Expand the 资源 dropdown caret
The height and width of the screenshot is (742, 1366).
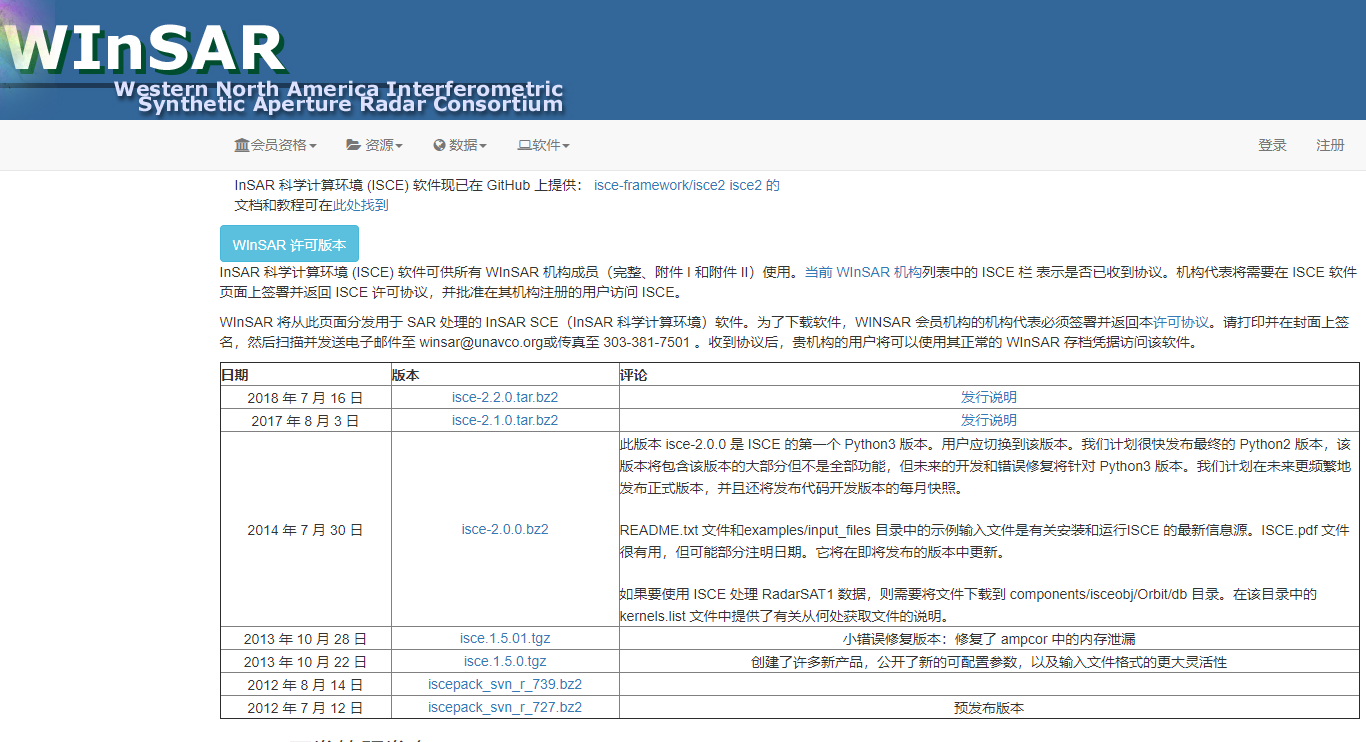coord(399,146)
